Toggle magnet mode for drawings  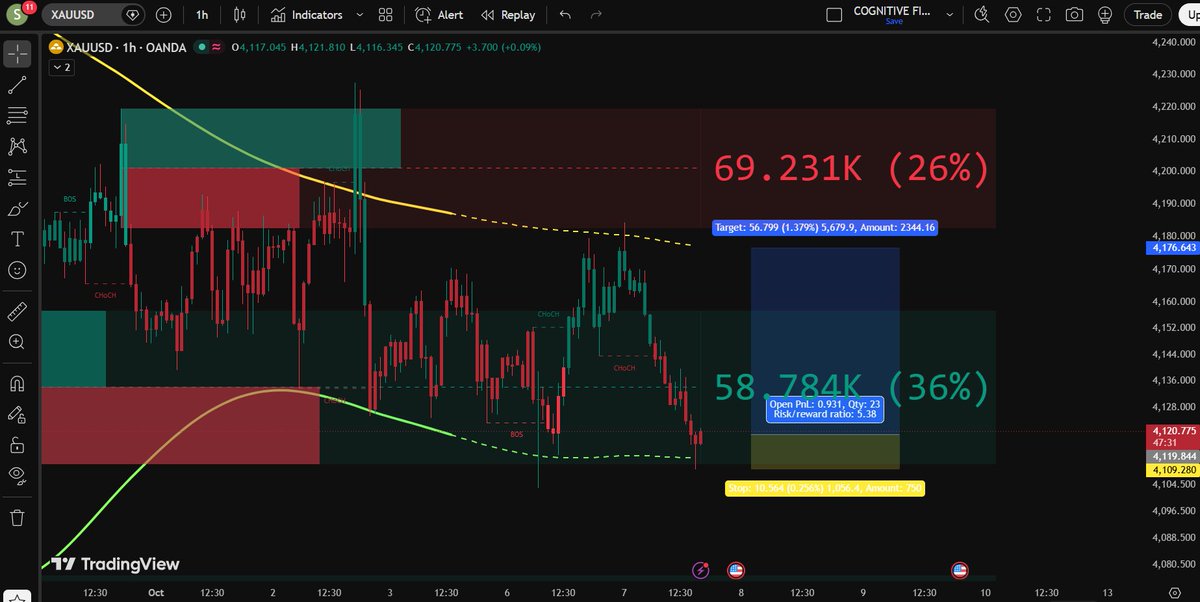tap(17, 383)
